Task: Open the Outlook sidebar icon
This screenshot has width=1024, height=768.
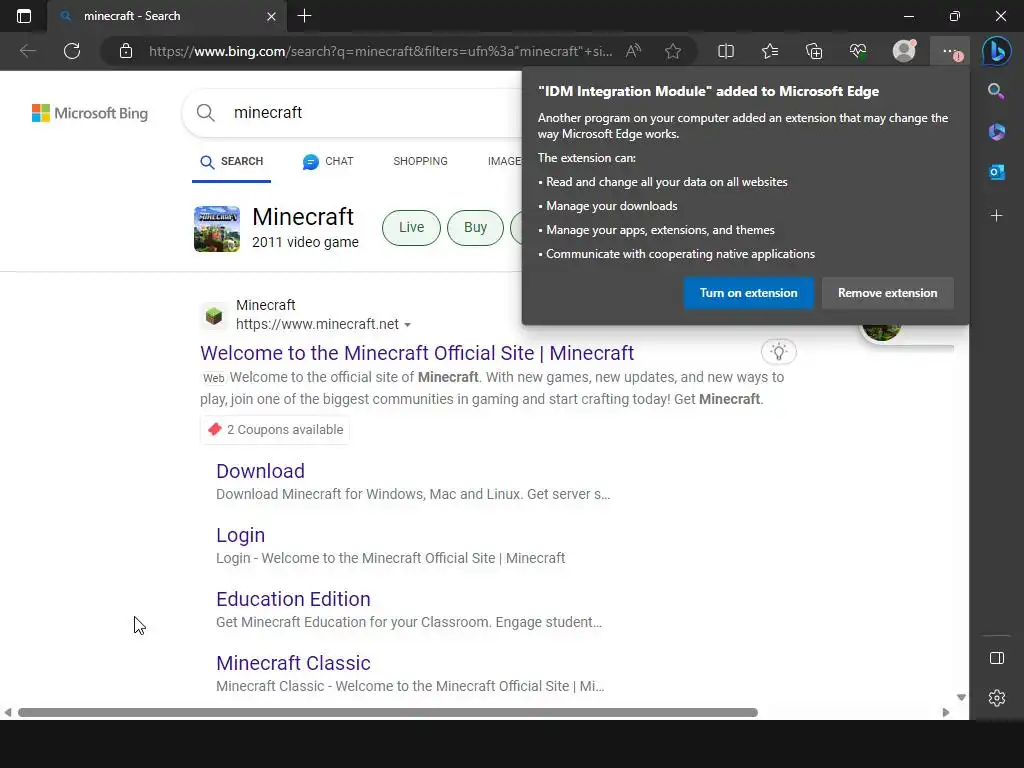Action: pyautogui.click(x=997, y=172)
